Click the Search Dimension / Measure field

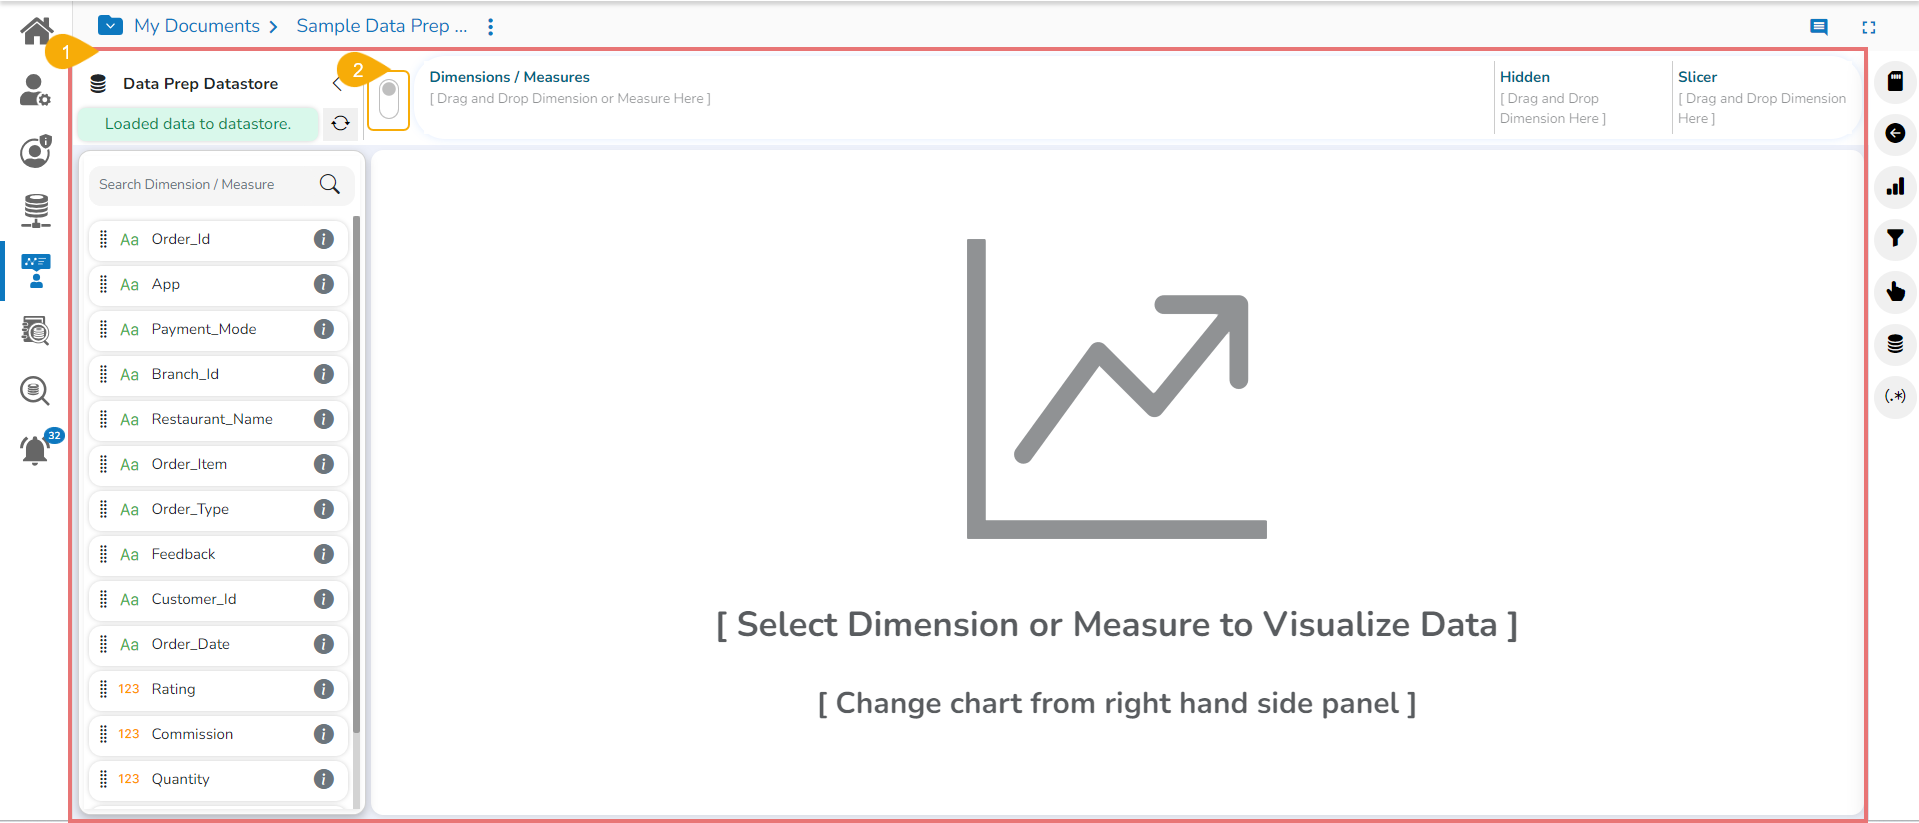(x=205, y=184)
